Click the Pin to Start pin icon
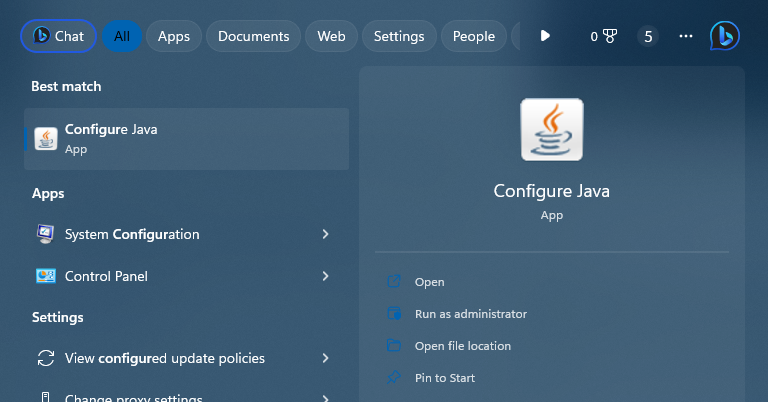768x402 pixels. (x=394, y=378)
